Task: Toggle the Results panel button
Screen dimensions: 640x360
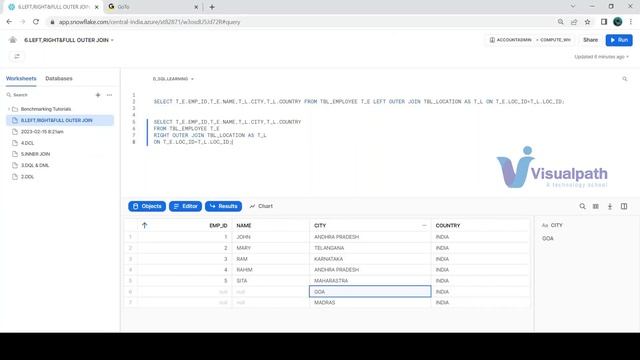Action: 223,206
